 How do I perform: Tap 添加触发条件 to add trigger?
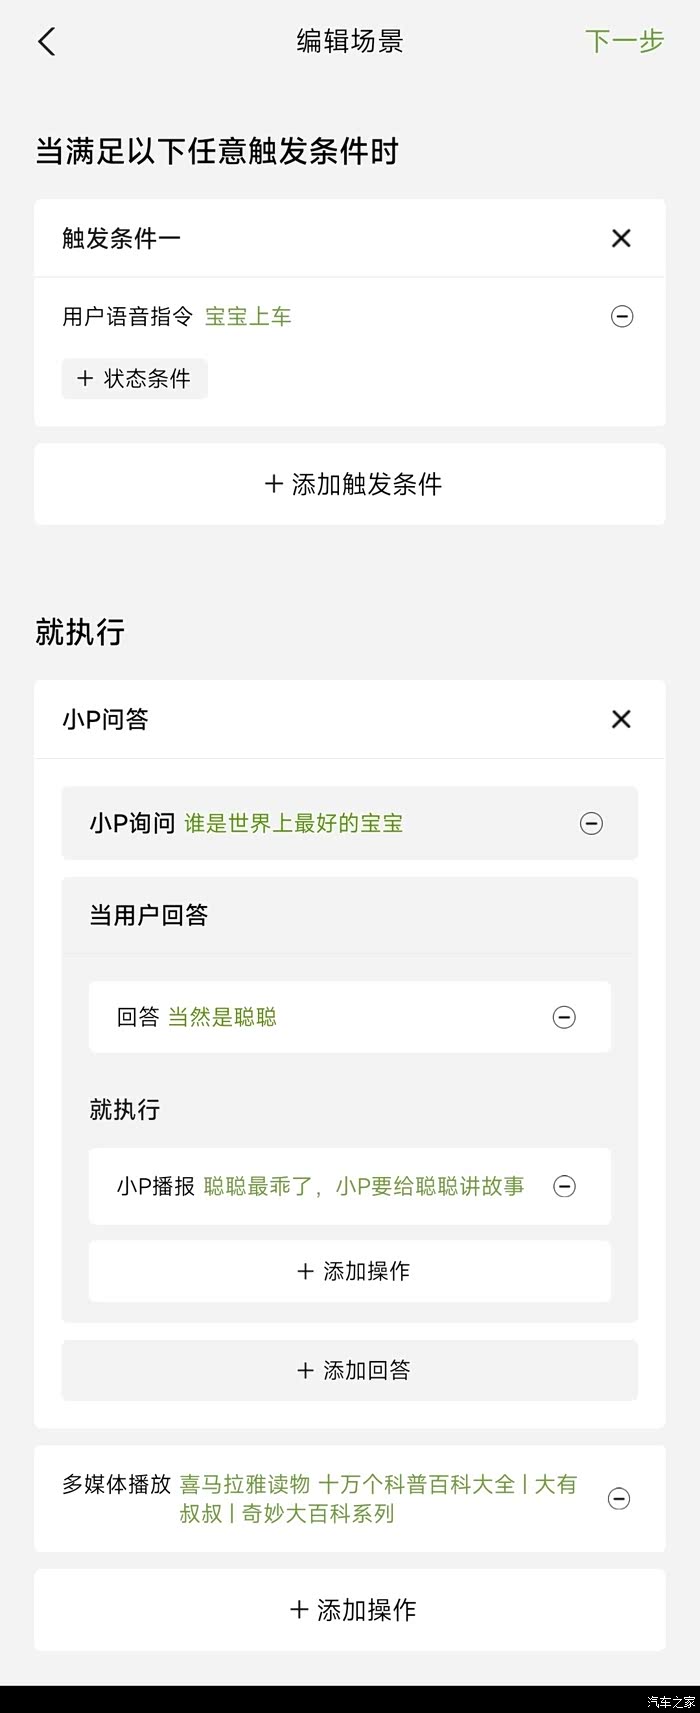click(350, 485)
